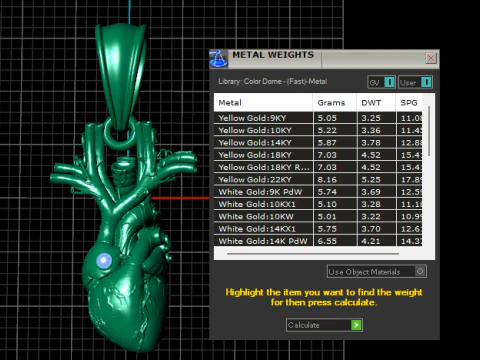Toggle the GV library switch
The width and height of the screenshot is (480, 360).
[382, 82]
